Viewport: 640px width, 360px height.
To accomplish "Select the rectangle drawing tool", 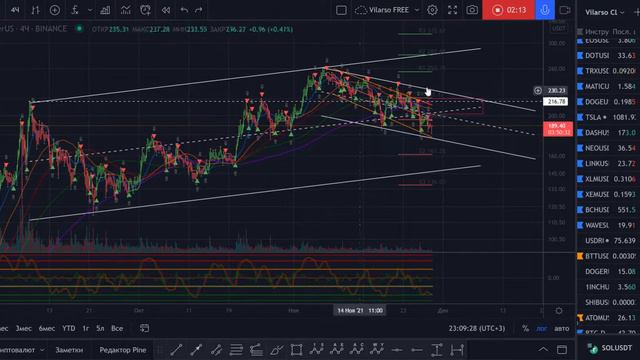I will [296, 350].
